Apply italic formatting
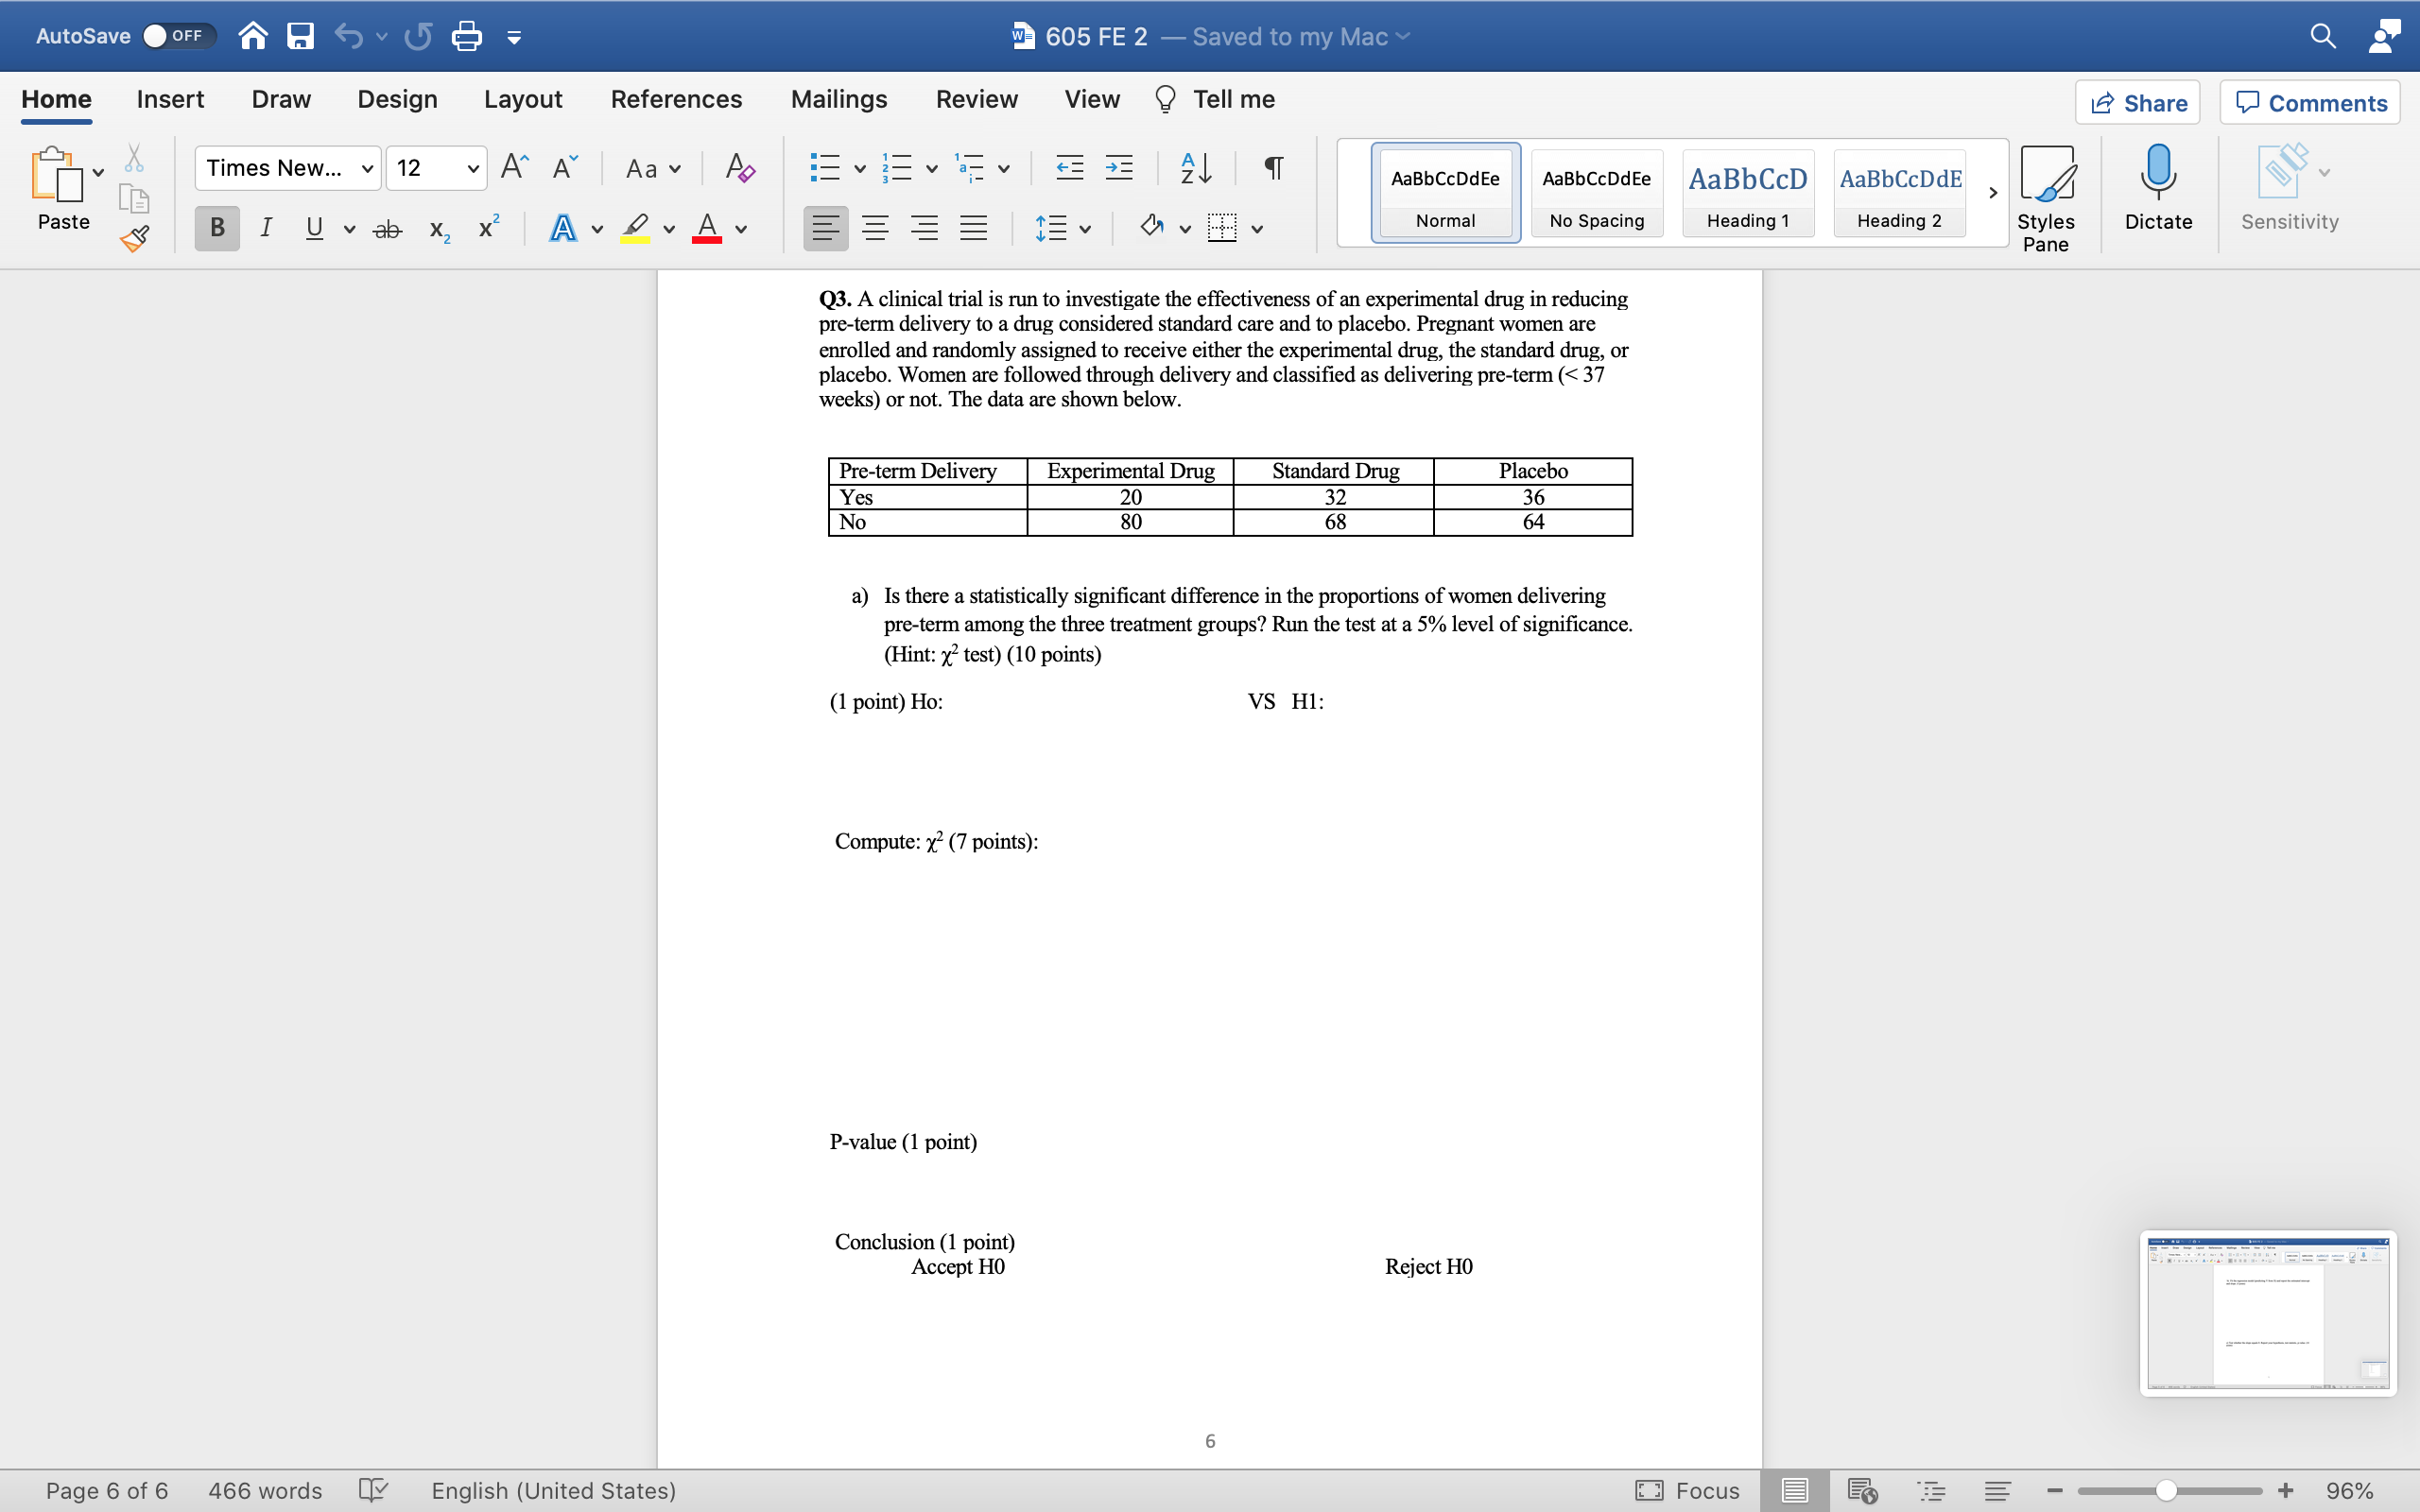 (265, 228)
